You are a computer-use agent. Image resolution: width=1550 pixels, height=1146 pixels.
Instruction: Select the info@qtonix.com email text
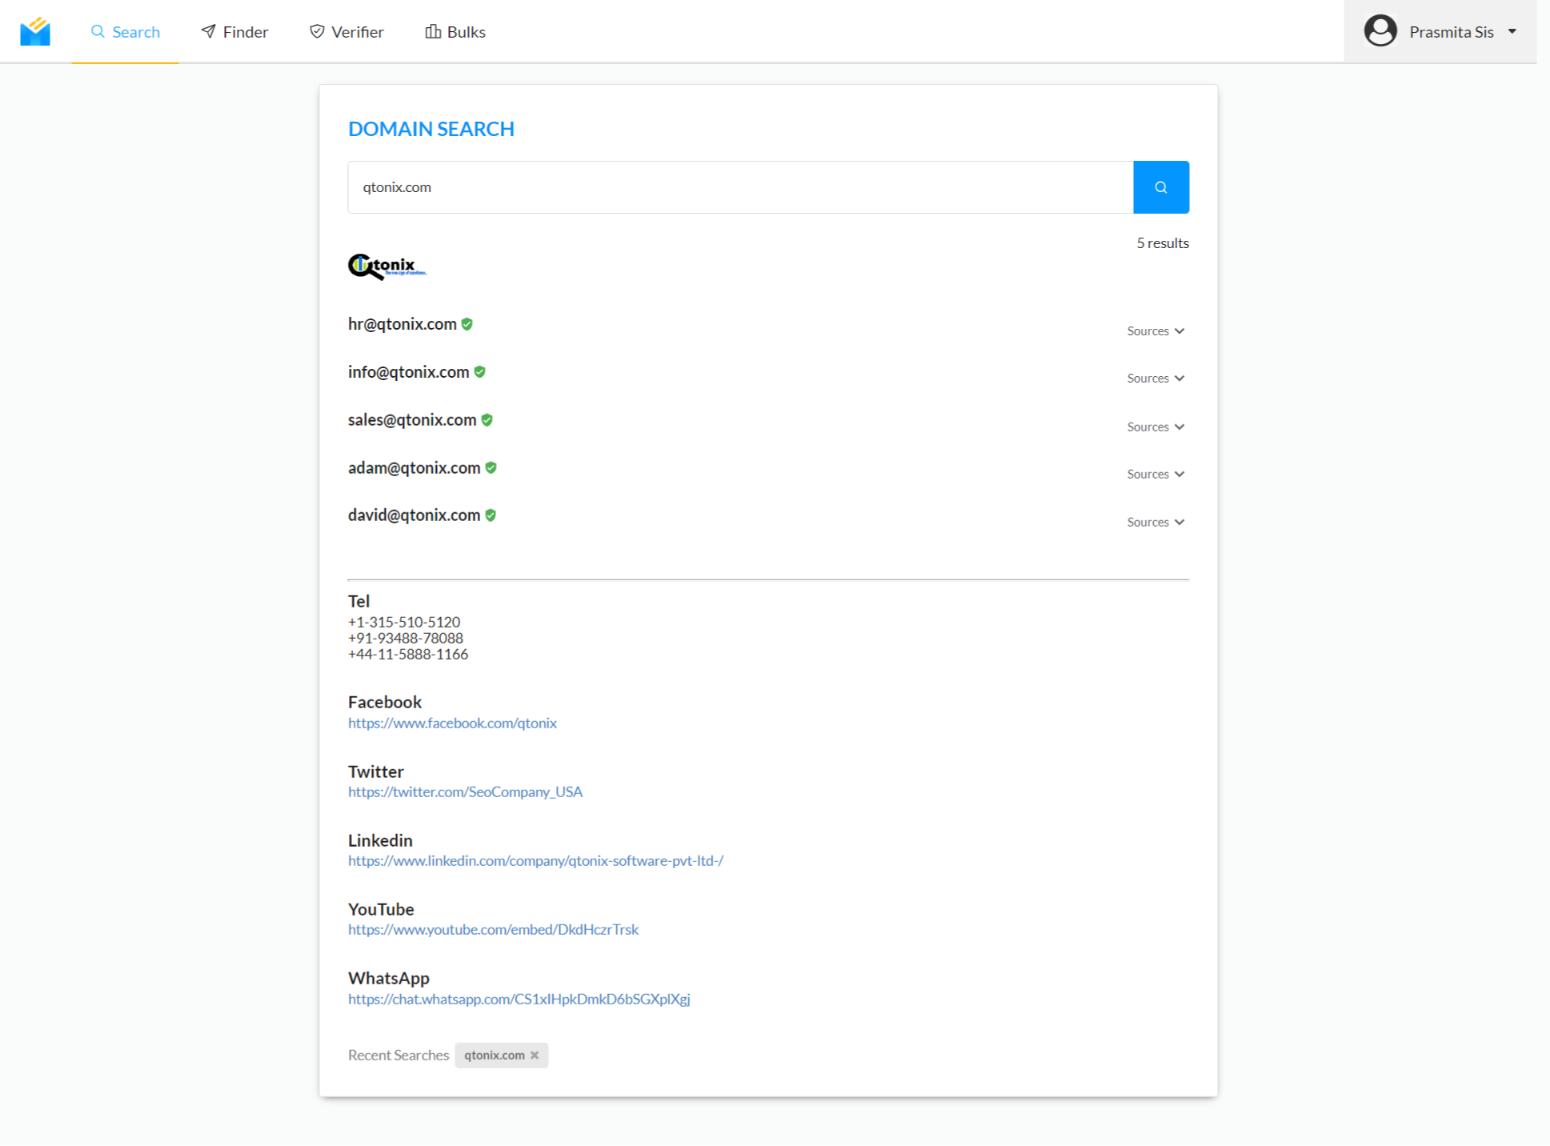click(408, 372)
